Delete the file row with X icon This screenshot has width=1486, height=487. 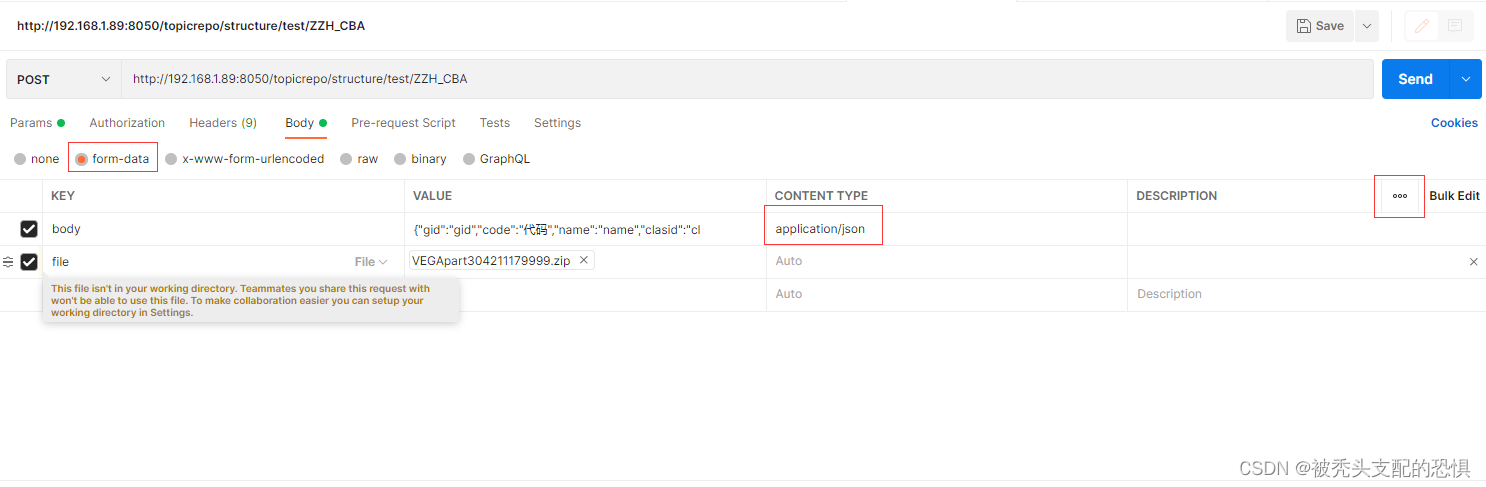1473,262
